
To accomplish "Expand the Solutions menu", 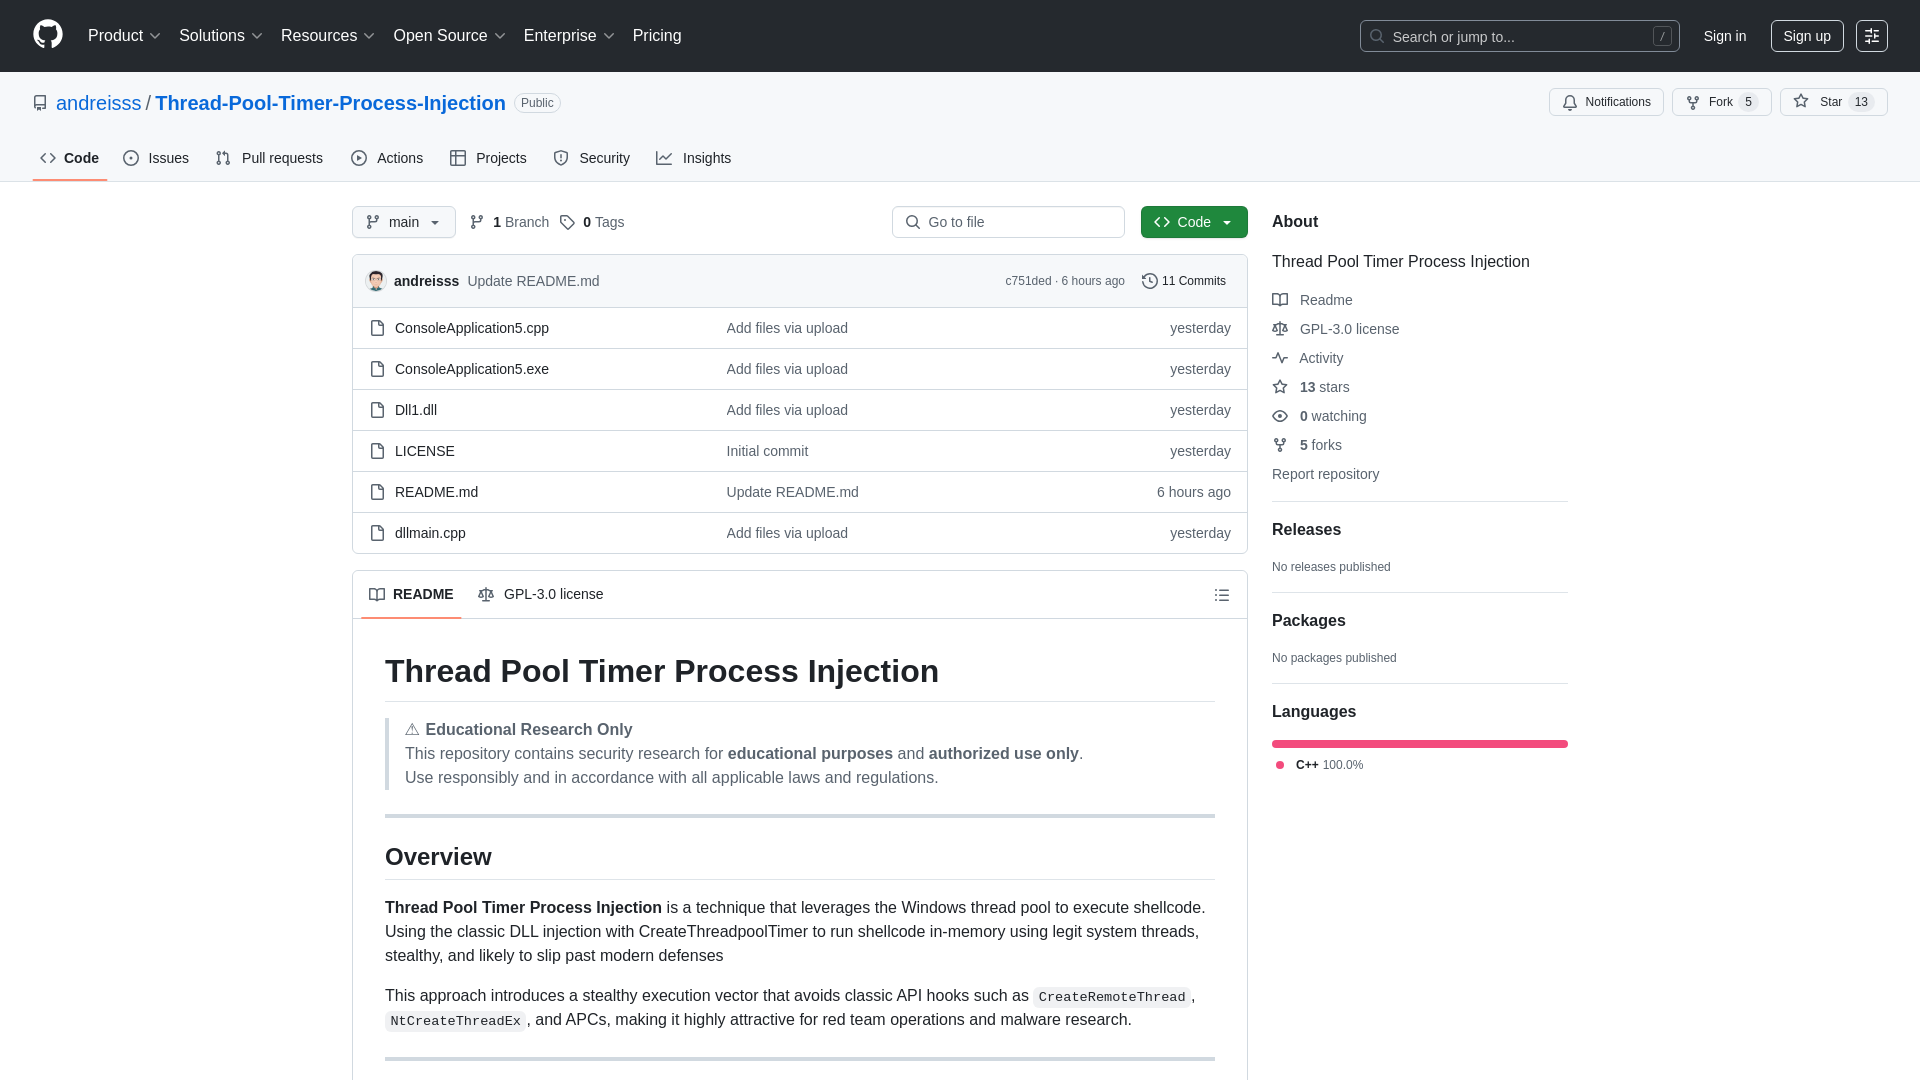I will [x=221, y=36].
